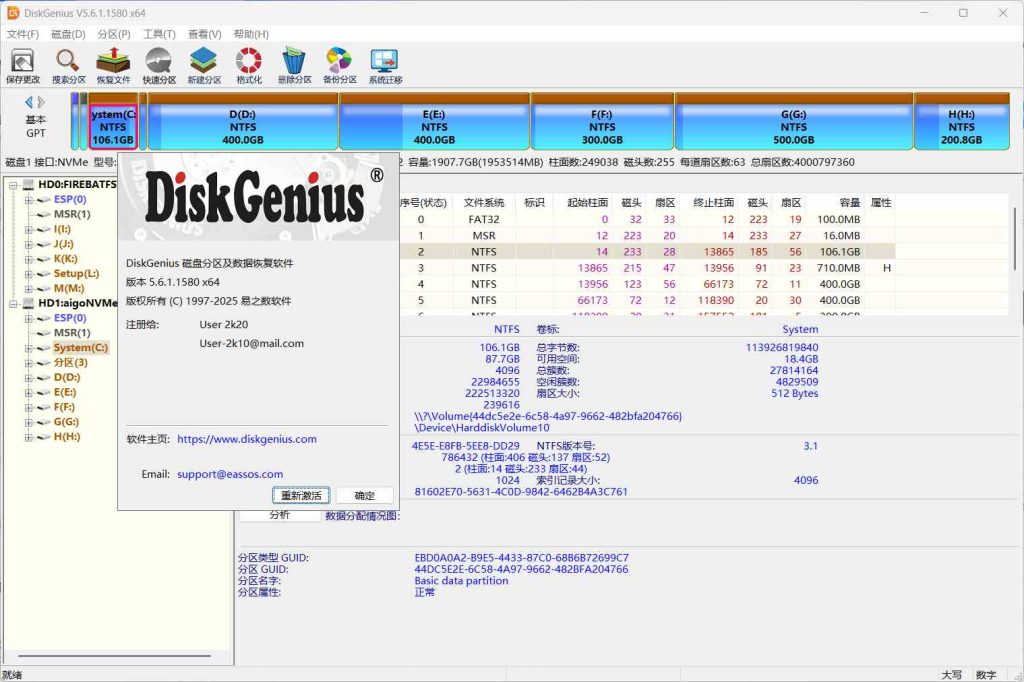Screen dimensions: 1024x682
Task: Expand the 分区(3) tree node
Action: pyautogui.click(x=28, y=363)
